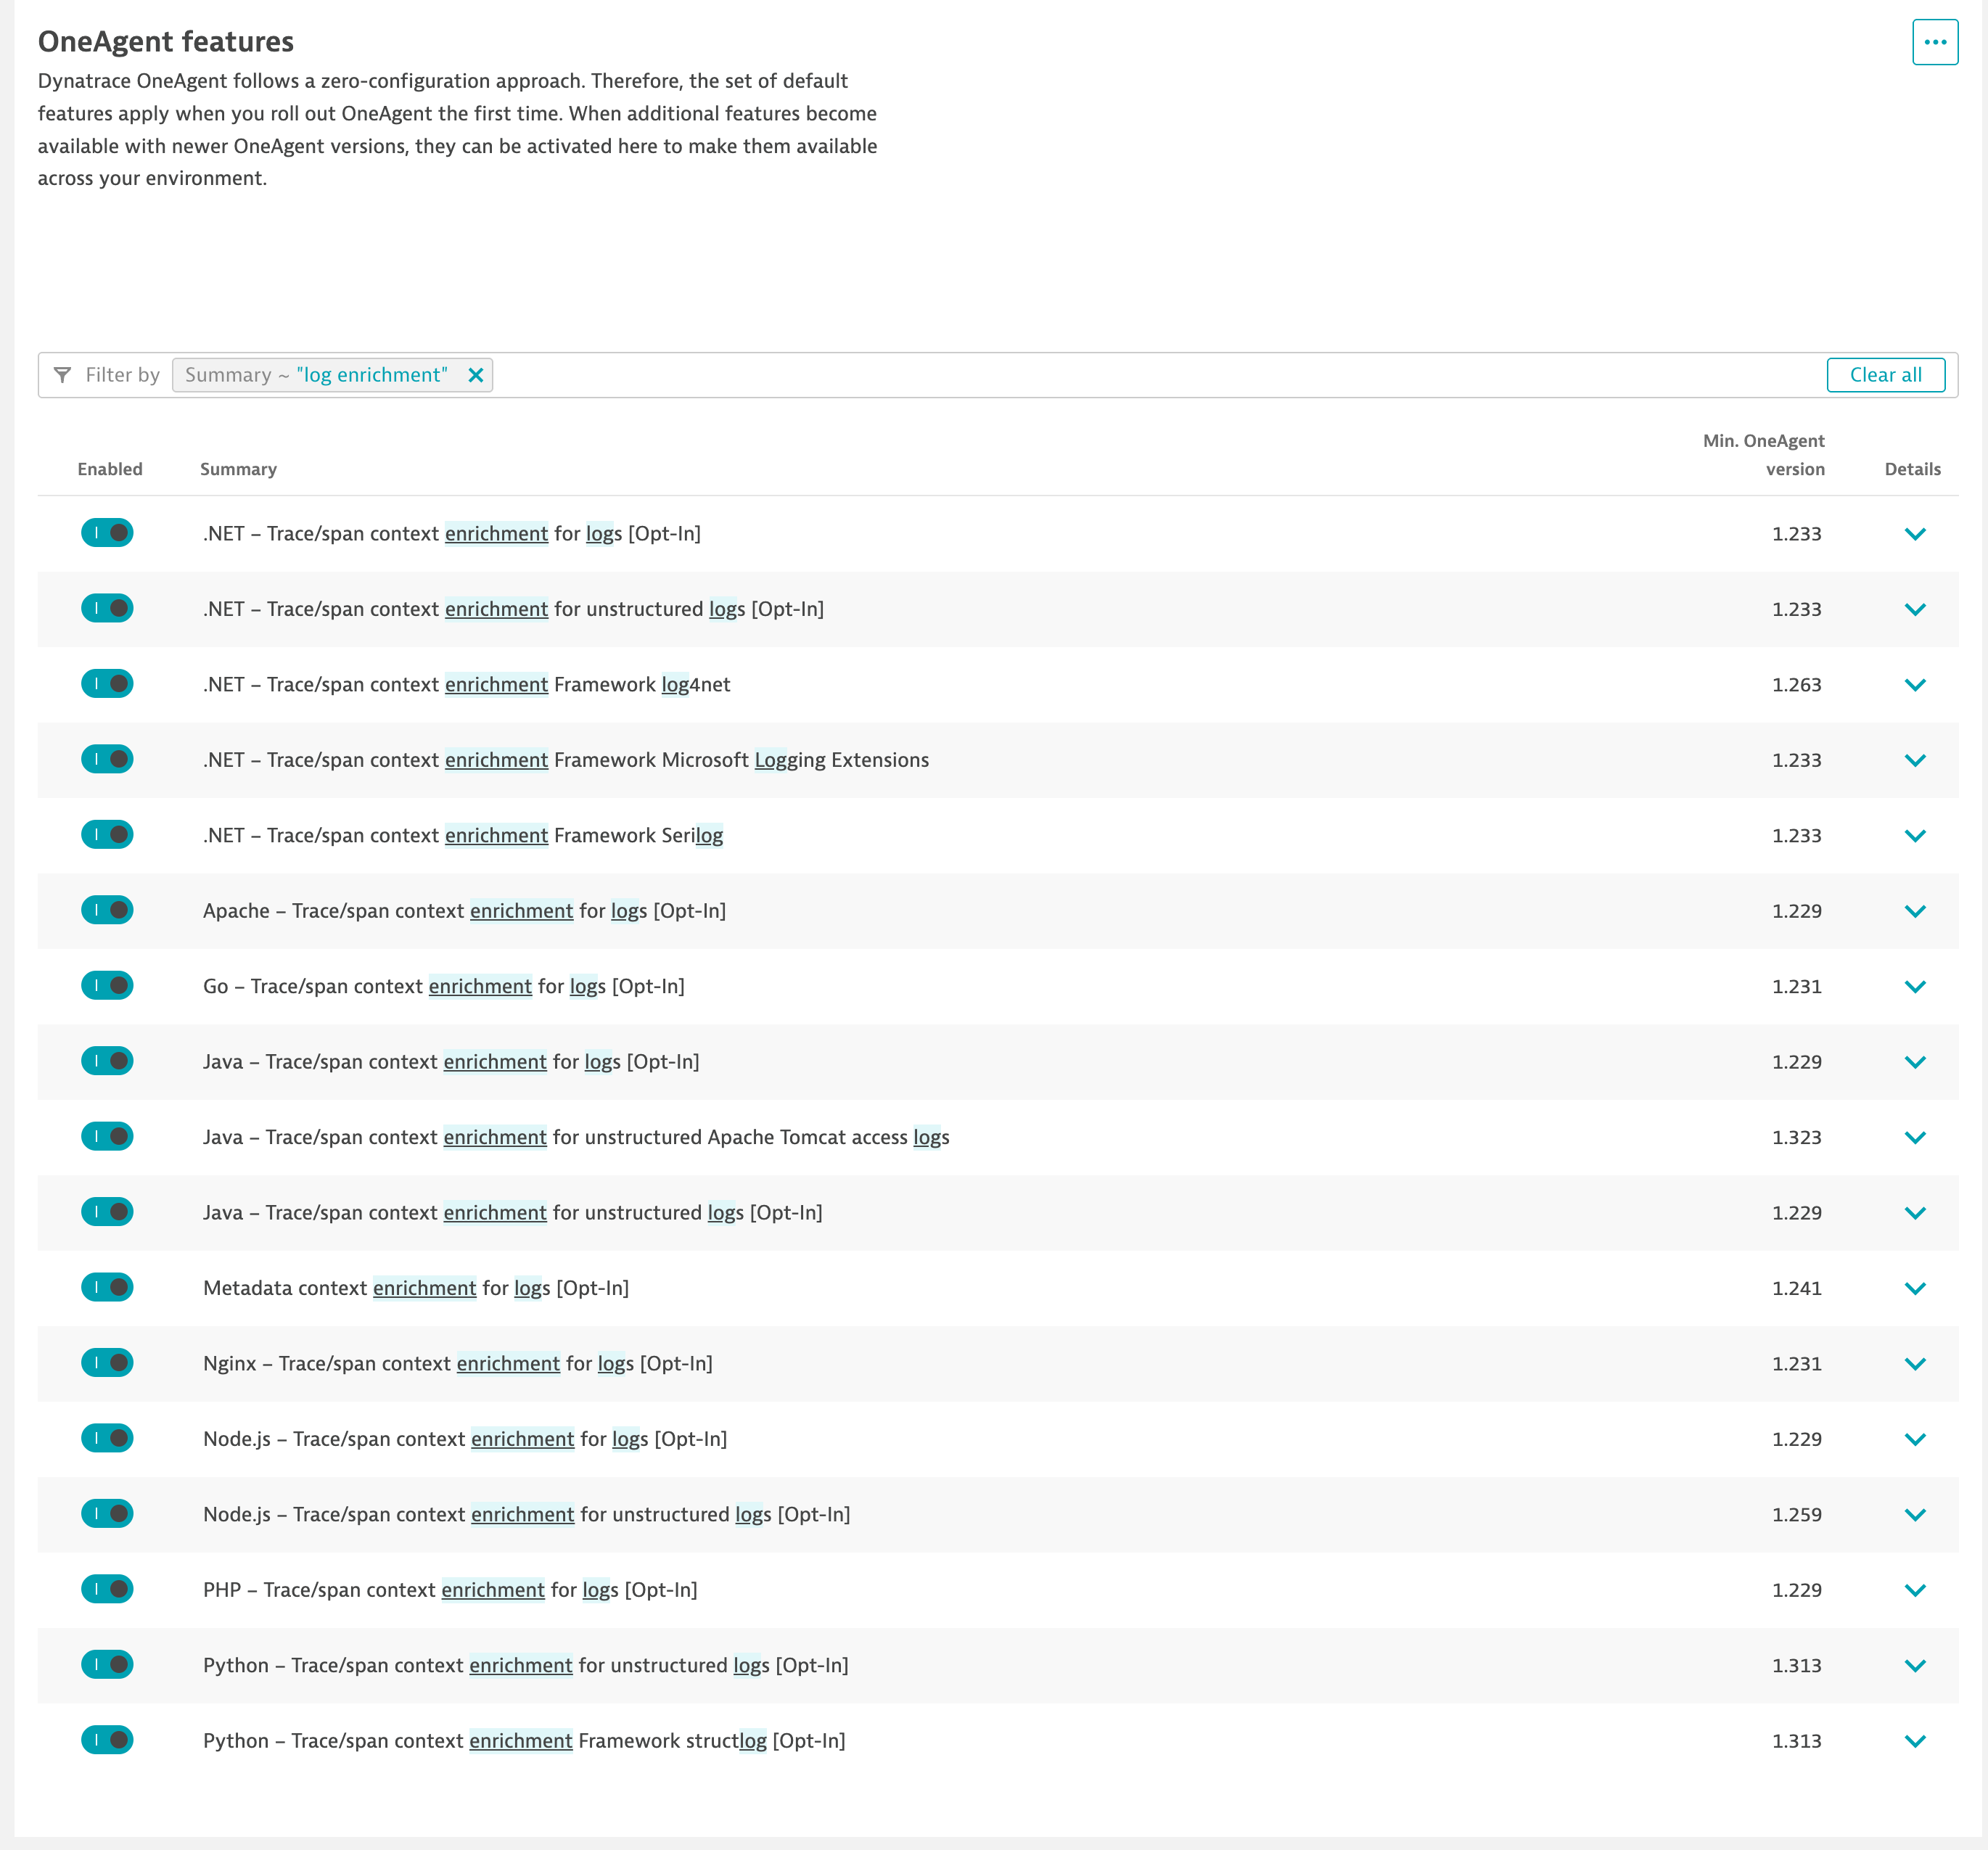Disable .NET enrichment for logs toggle
This screenshot has width=1988, height=1850.
[107, 533]
